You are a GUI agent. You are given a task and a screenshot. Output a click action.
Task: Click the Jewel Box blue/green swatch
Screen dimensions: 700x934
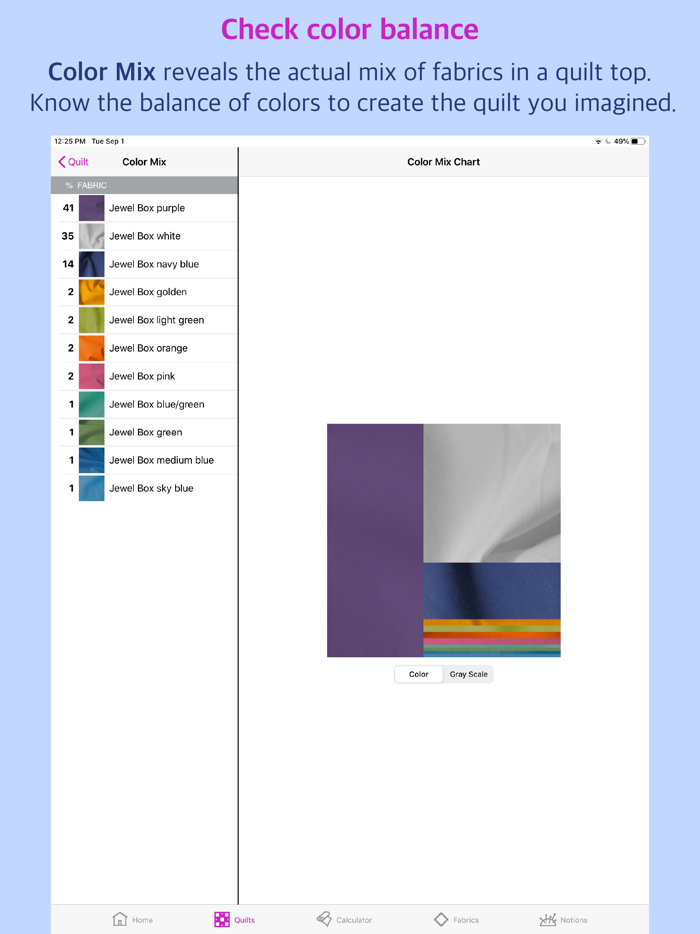point(92,404)
